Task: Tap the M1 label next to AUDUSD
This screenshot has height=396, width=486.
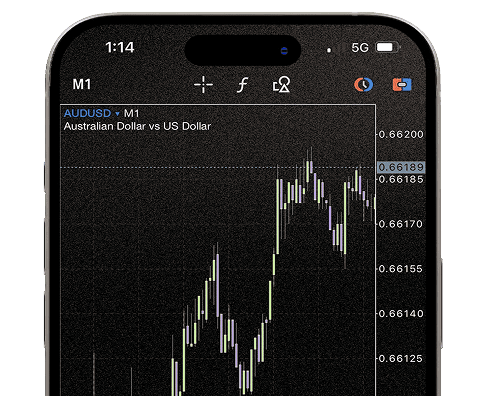Action: click(x=131, y=114)
